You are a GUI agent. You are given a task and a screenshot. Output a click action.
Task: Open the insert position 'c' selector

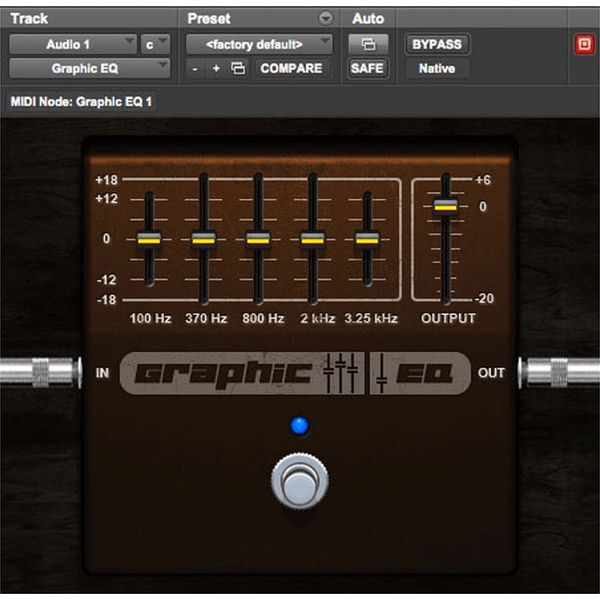[x=155, y=44]
